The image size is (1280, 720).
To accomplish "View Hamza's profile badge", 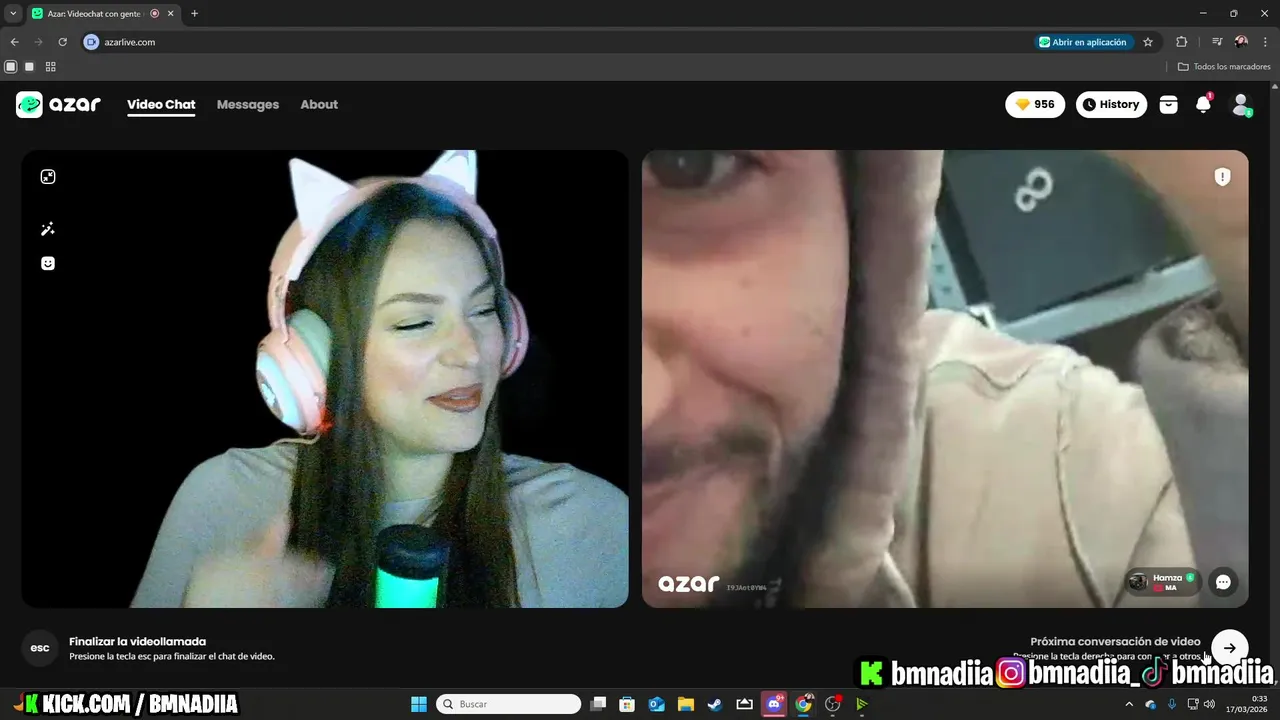I will click(1163, 582).
